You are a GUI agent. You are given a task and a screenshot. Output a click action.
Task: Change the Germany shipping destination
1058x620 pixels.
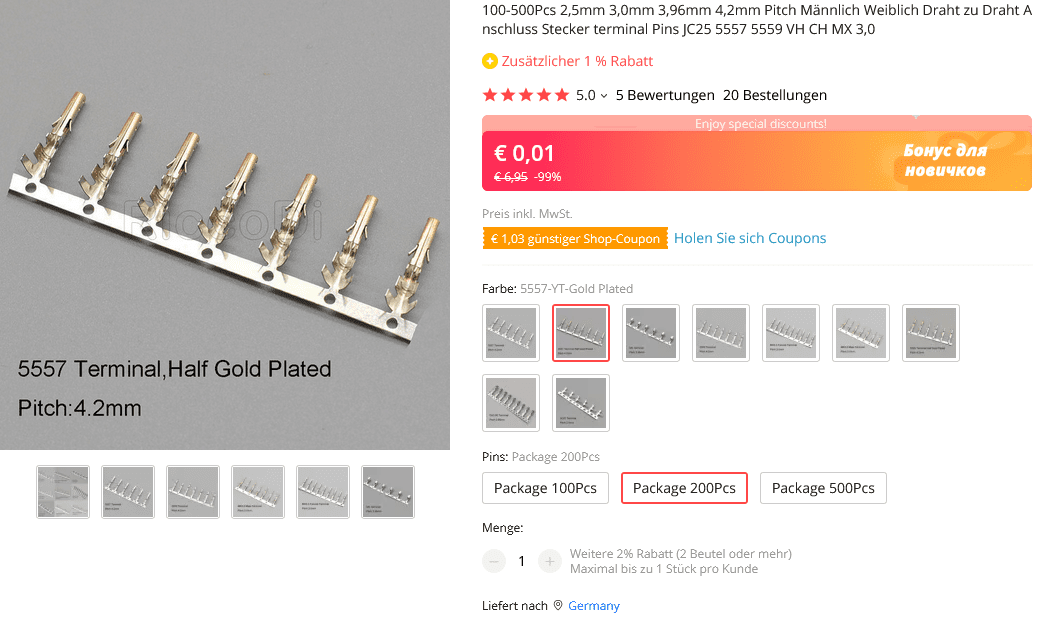coord(594,605)
